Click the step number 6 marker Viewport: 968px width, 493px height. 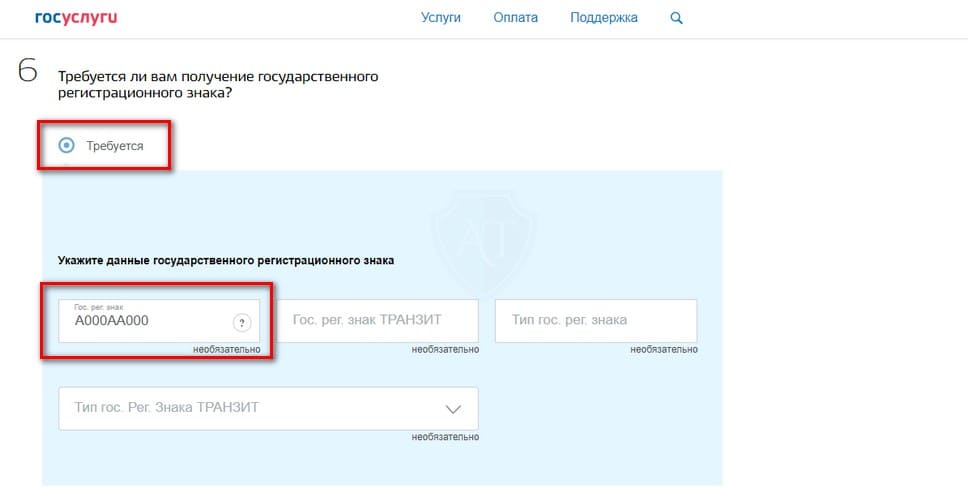[x=28, y=73]
